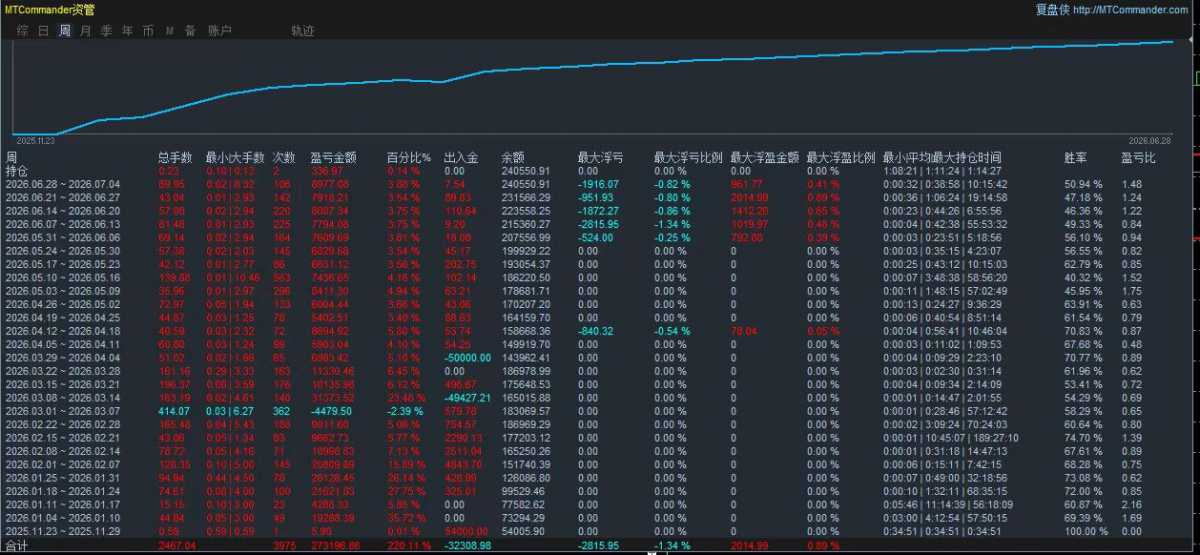Switch to the 币 currency tab

tap(148, 31)
